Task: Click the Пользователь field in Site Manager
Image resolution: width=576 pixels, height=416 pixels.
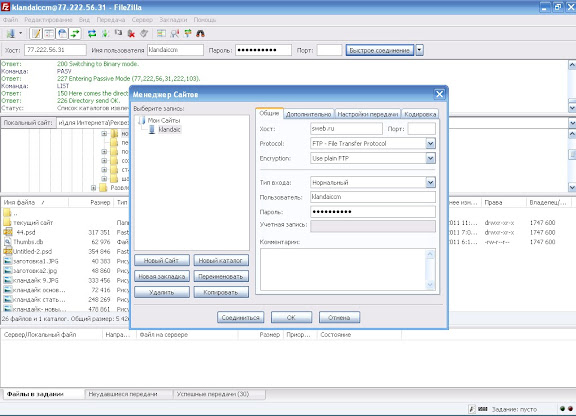Action: click(x=373, y=197)
